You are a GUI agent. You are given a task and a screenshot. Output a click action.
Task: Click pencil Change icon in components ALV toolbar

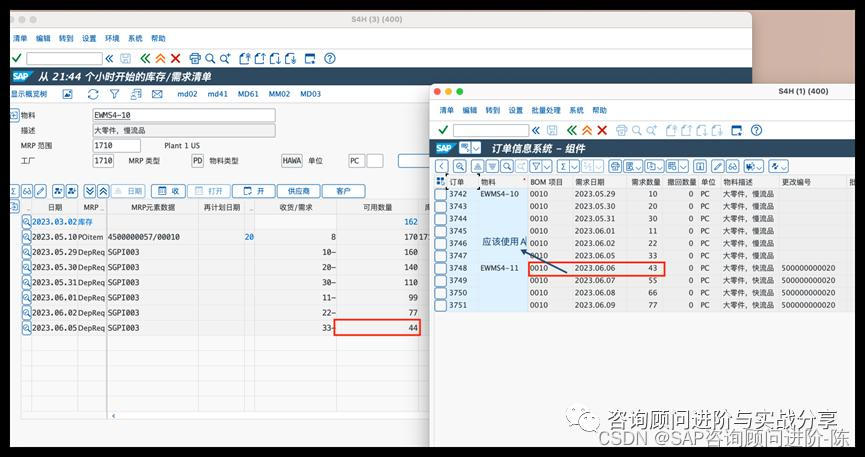point(718,166)
